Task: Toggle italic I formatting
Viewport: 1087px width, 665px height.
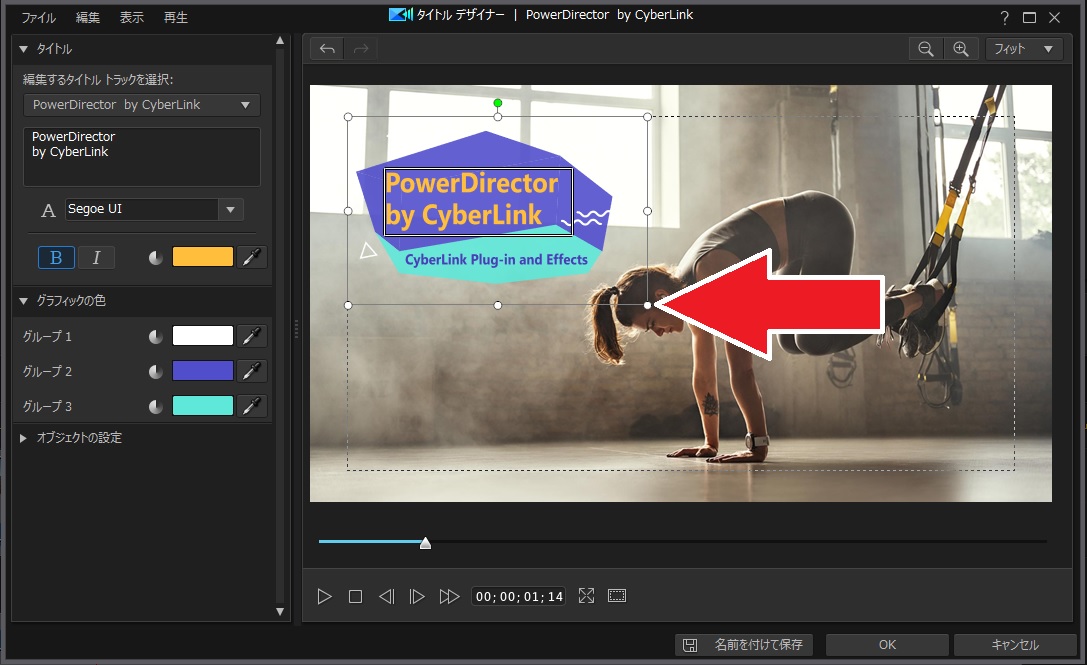Action: click(96, 258)
